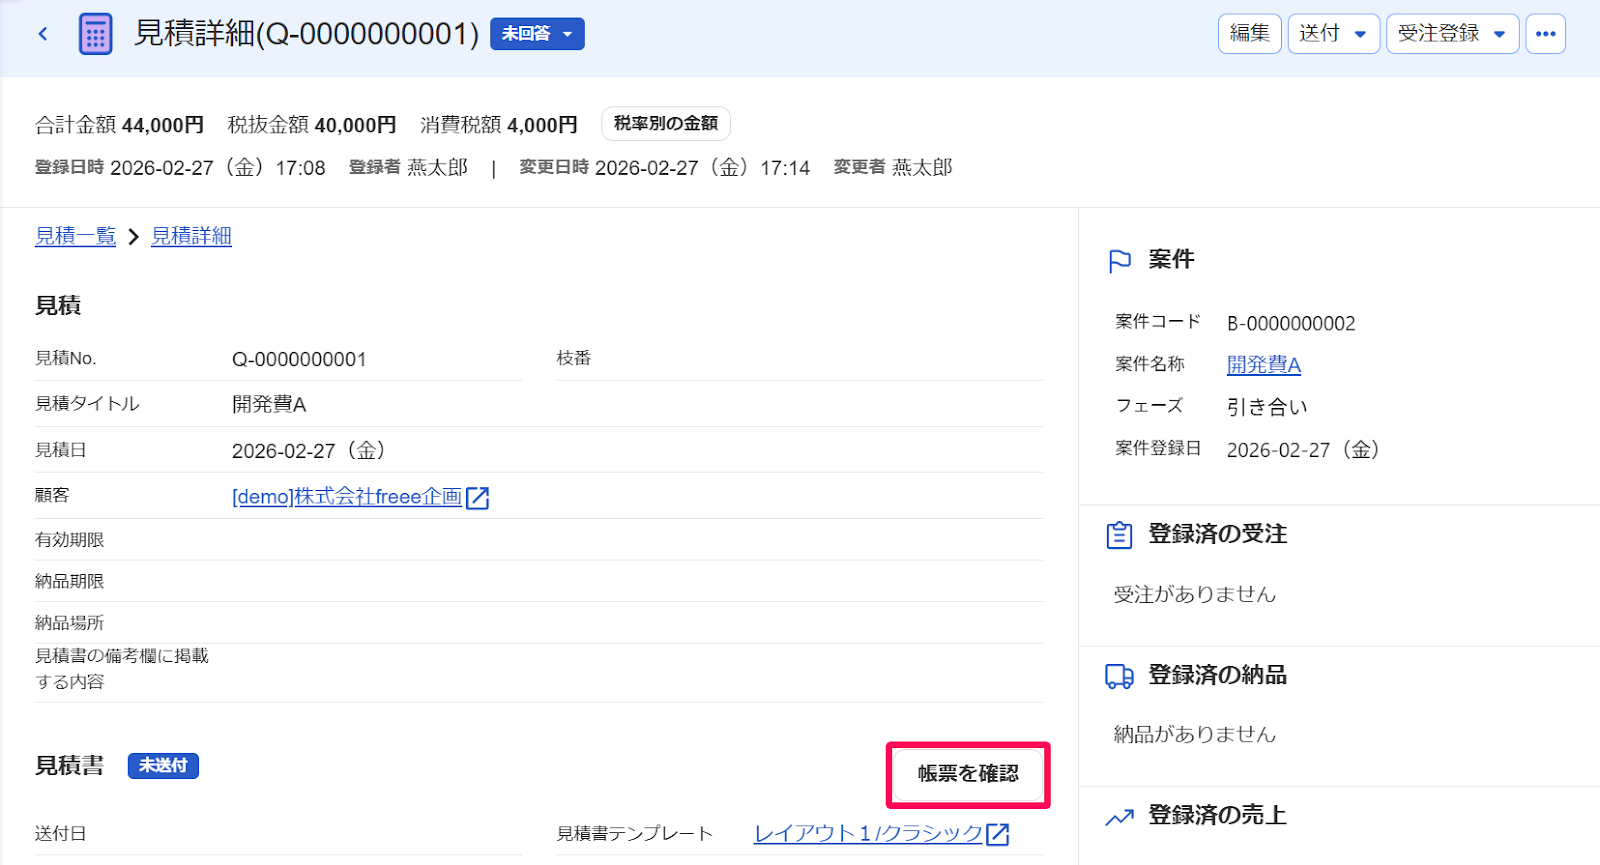Click the 未送付 status badge
Image resolution: width=1600 pixels, height=865 pixels.
click(163, 766)
